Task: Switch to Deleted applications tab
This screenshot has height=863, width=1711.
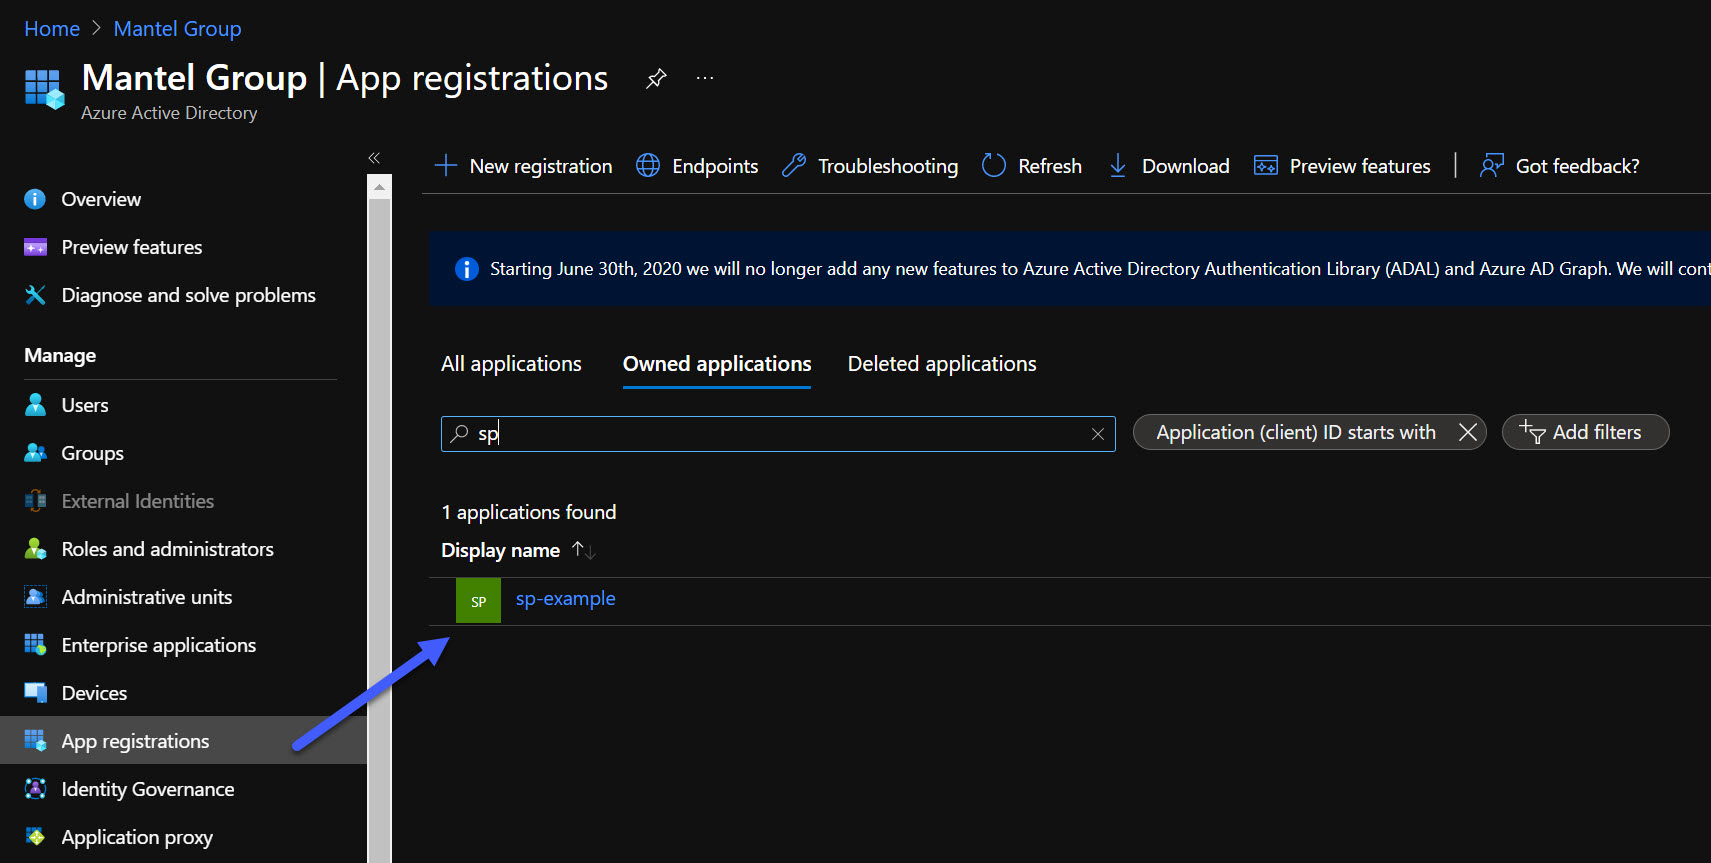Action: pyautogui.click(x=942, y=364)
